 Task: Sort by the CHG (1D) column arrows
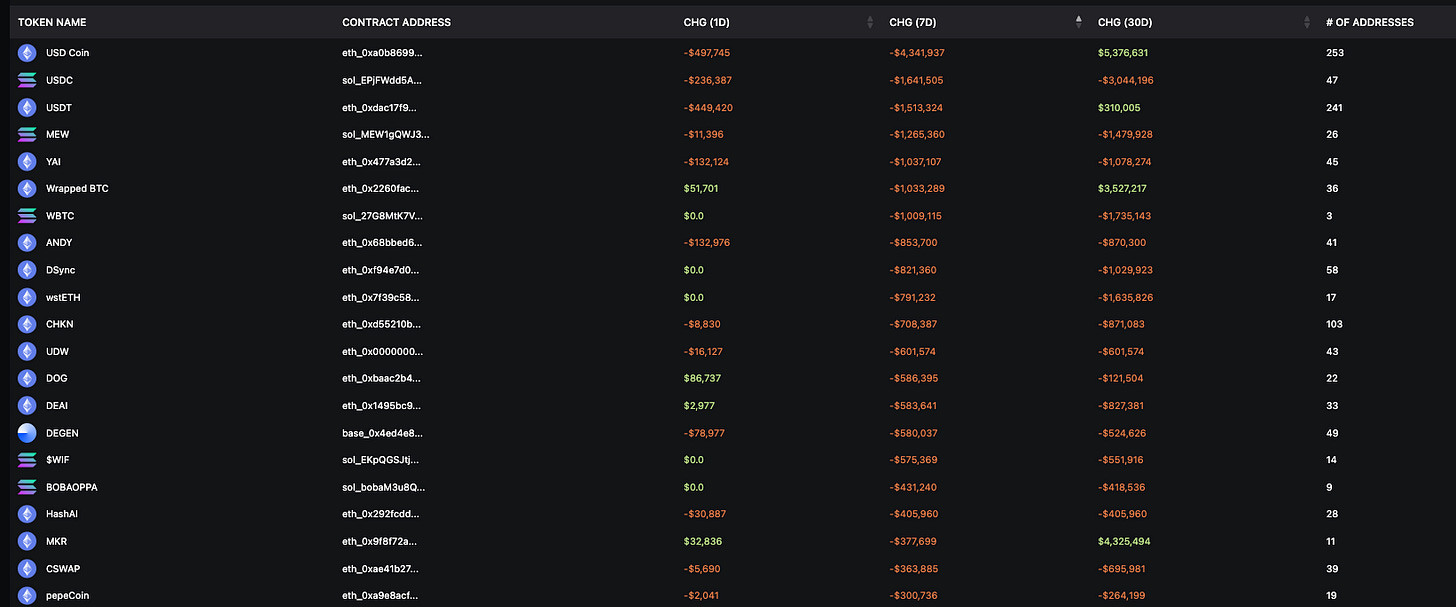pyautogui.click(x=870, y=22)
